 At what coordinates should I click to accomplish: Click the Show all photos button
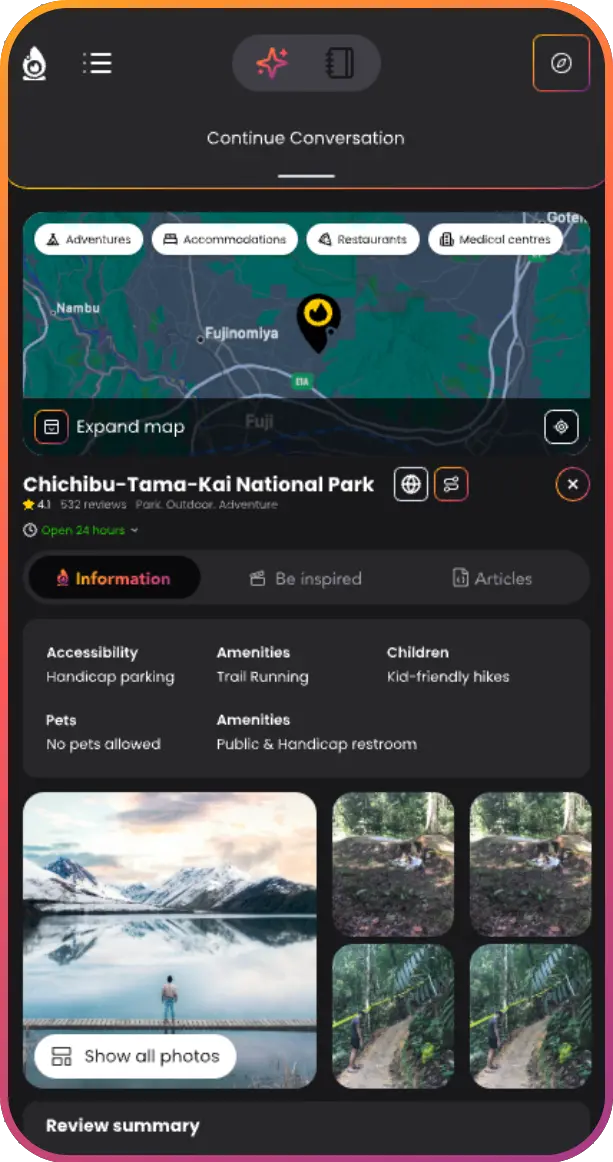[x=135, y=1056]
